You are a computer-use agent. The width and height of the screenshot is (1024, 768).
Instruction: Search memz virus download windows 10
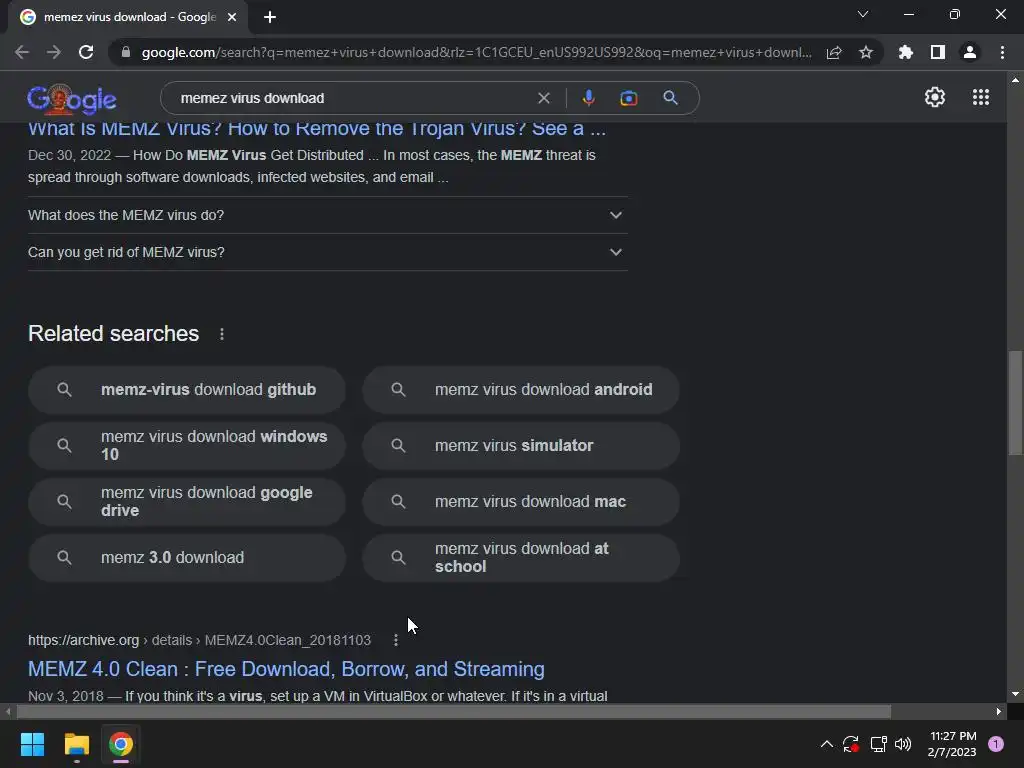pyautogui.click(x=187, y=445)
